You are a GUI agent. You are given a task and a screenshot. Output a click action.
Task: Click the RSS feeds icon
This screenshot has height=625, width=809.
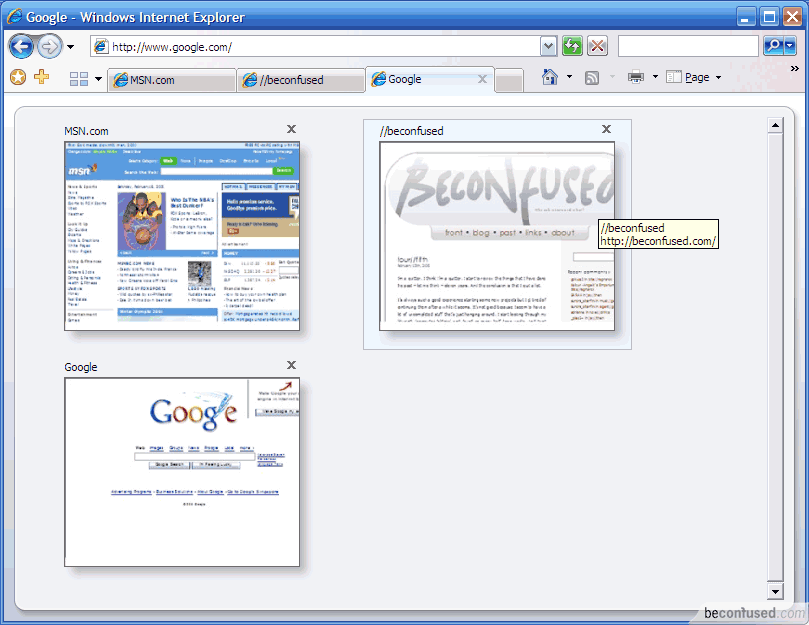tap(592, 77)
